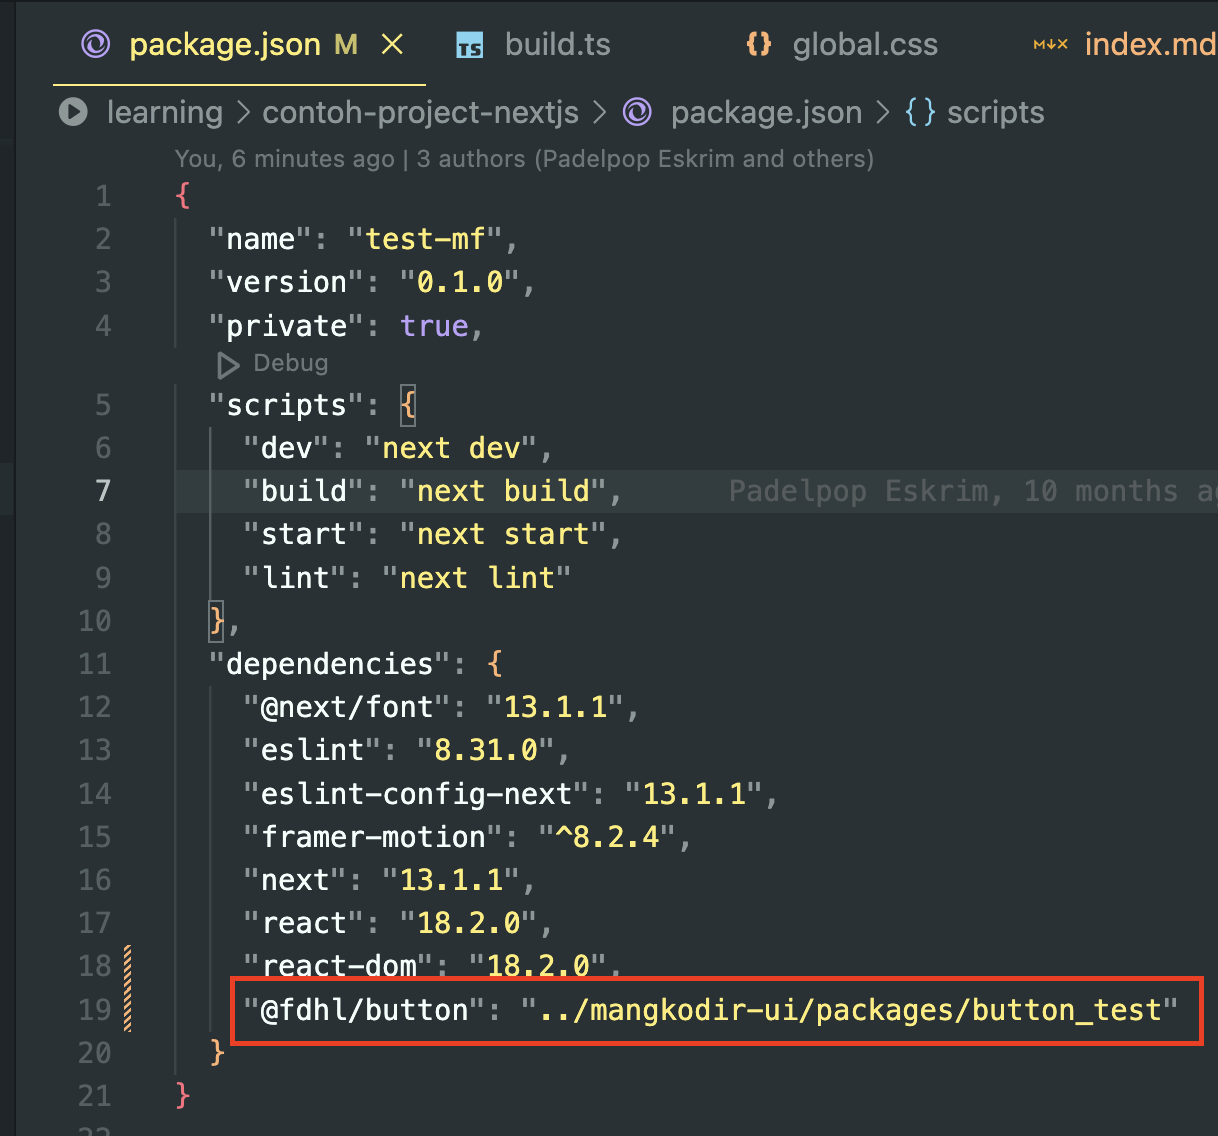Click the play icon in breadcrumb bar
The height and width of the screenshot is (1136, 1218).
point(73,112)
